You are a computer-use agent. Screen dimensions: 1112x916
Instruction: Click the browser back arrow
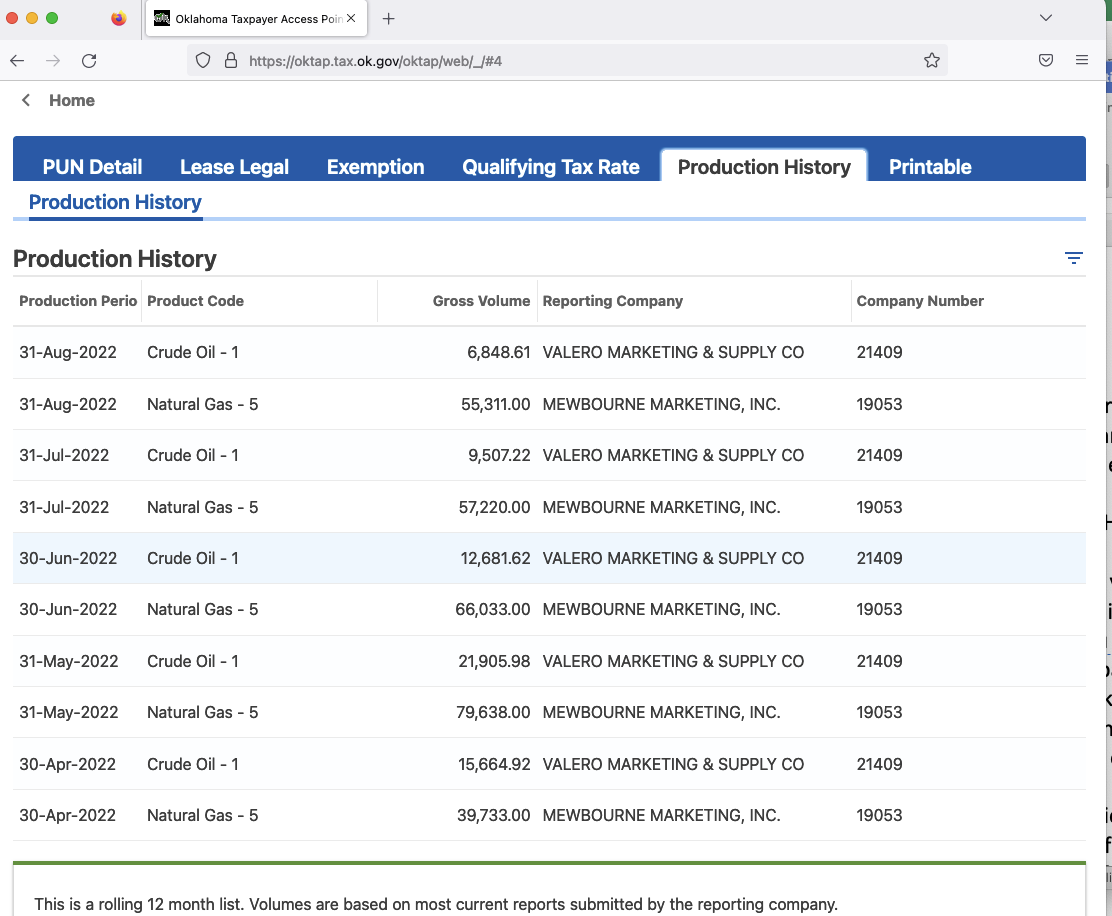click(17, 61)
